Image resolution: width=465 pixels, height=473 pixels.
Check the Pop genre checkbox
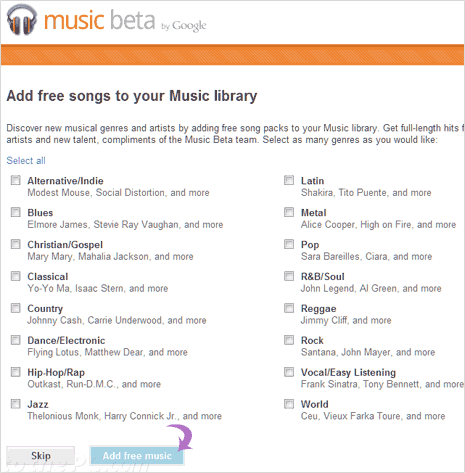[x=289, y=244]
